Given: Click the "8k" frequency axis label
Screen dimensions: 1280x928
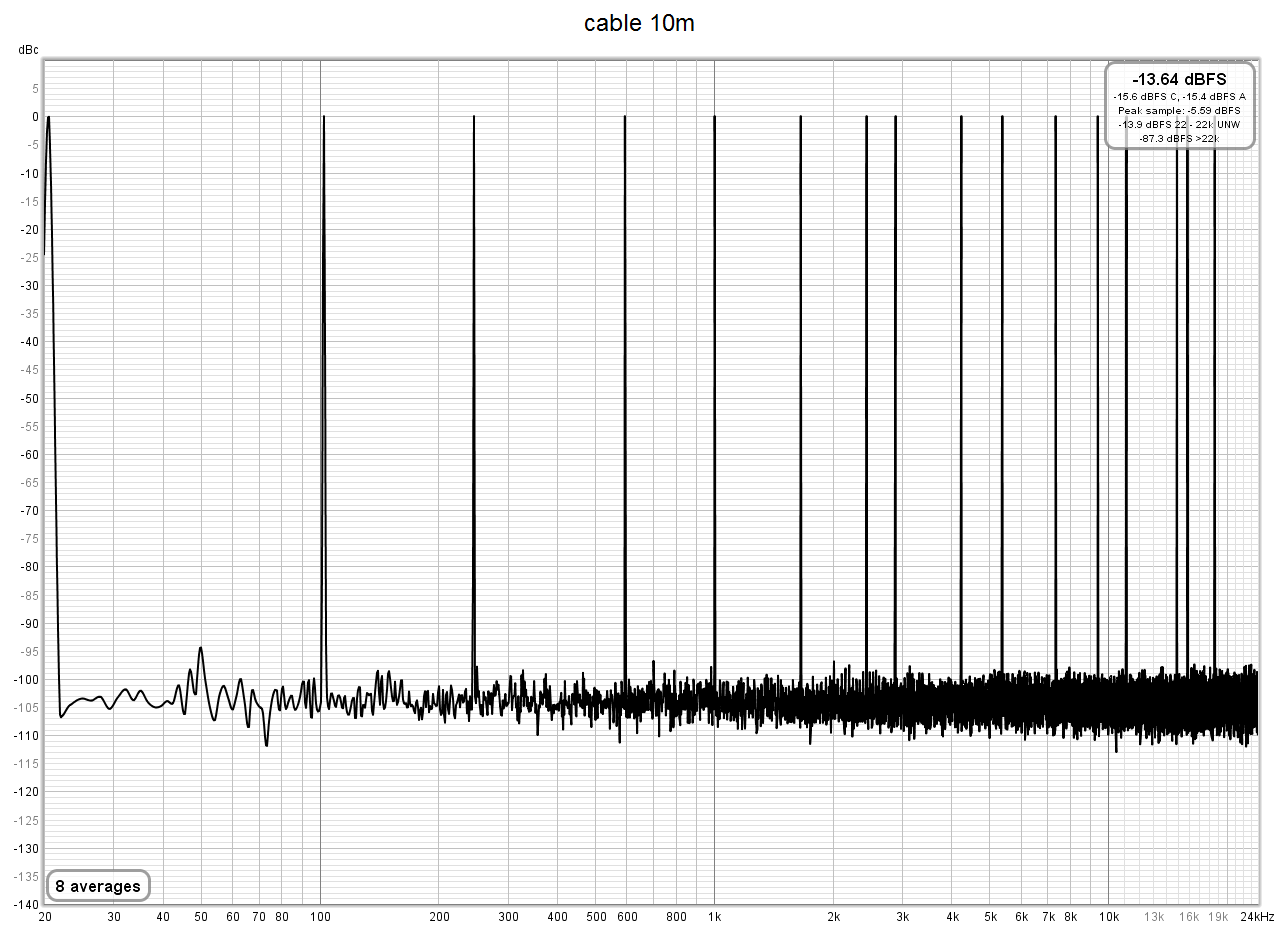Looking at the screenshot, I should tap(1071, 916).
